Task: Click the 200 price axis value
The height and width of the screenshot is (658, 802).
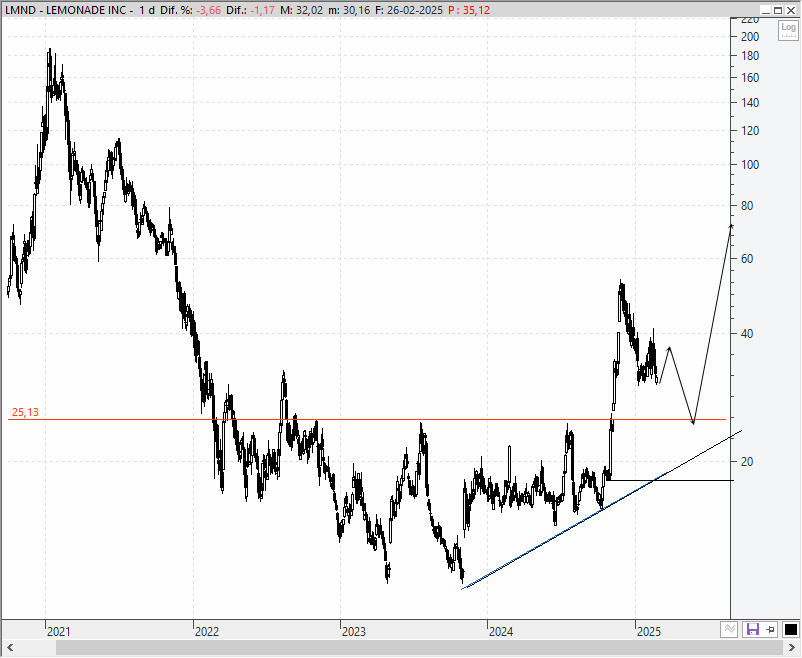Action: pos(750,37)
